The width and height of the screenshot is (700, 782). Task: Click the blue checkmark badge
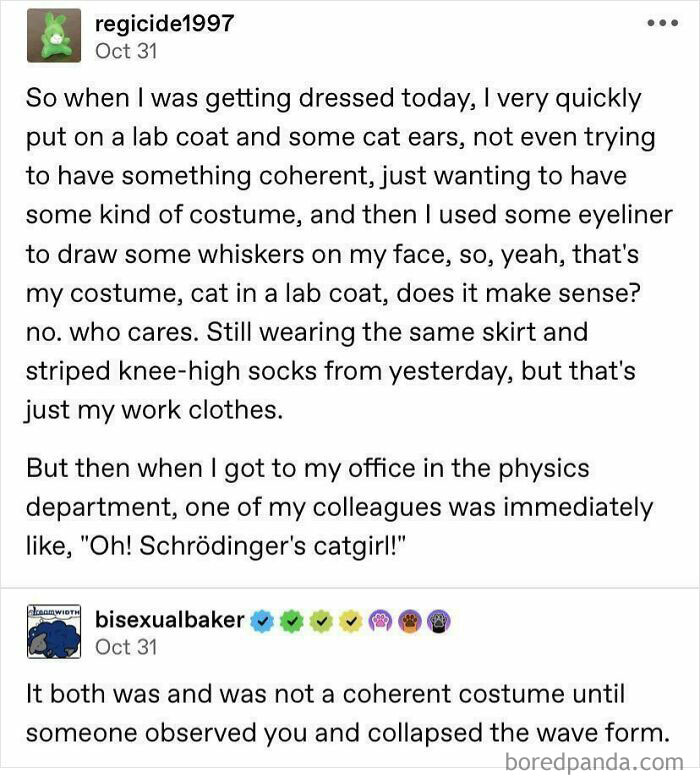[x=263, y=620]
